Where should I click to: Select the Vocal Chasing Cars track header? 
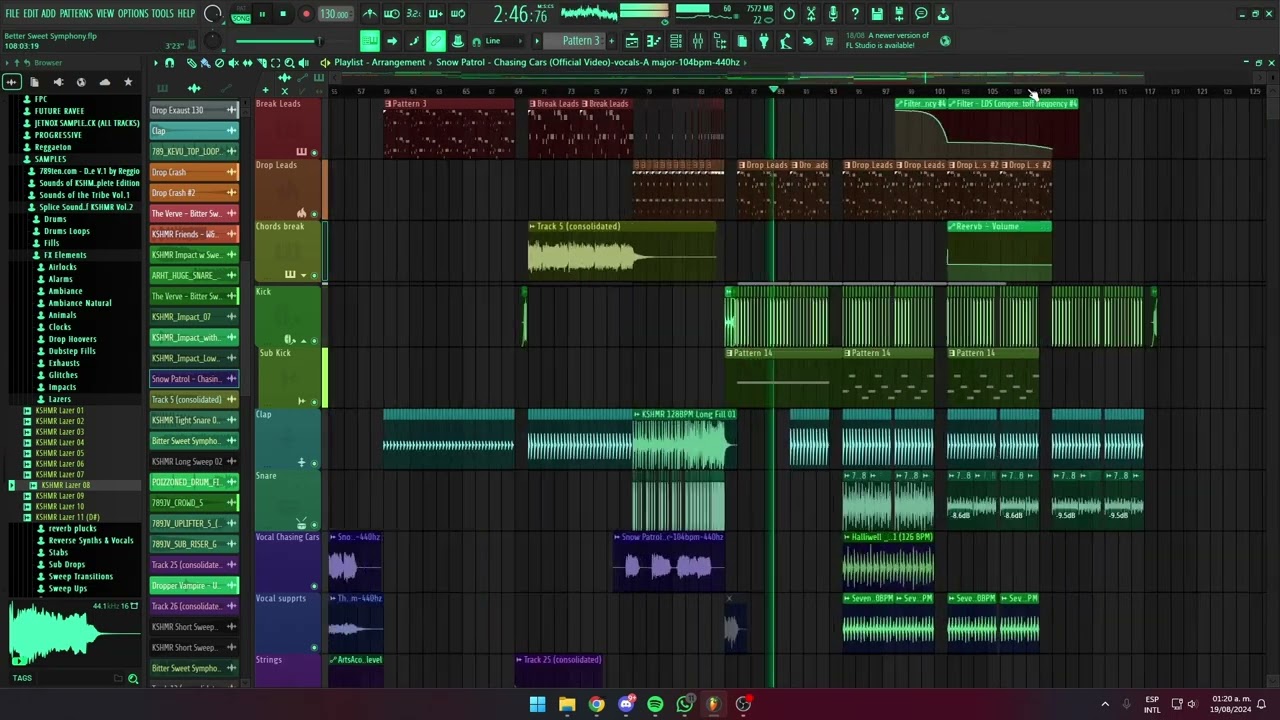tap(288, 561)
